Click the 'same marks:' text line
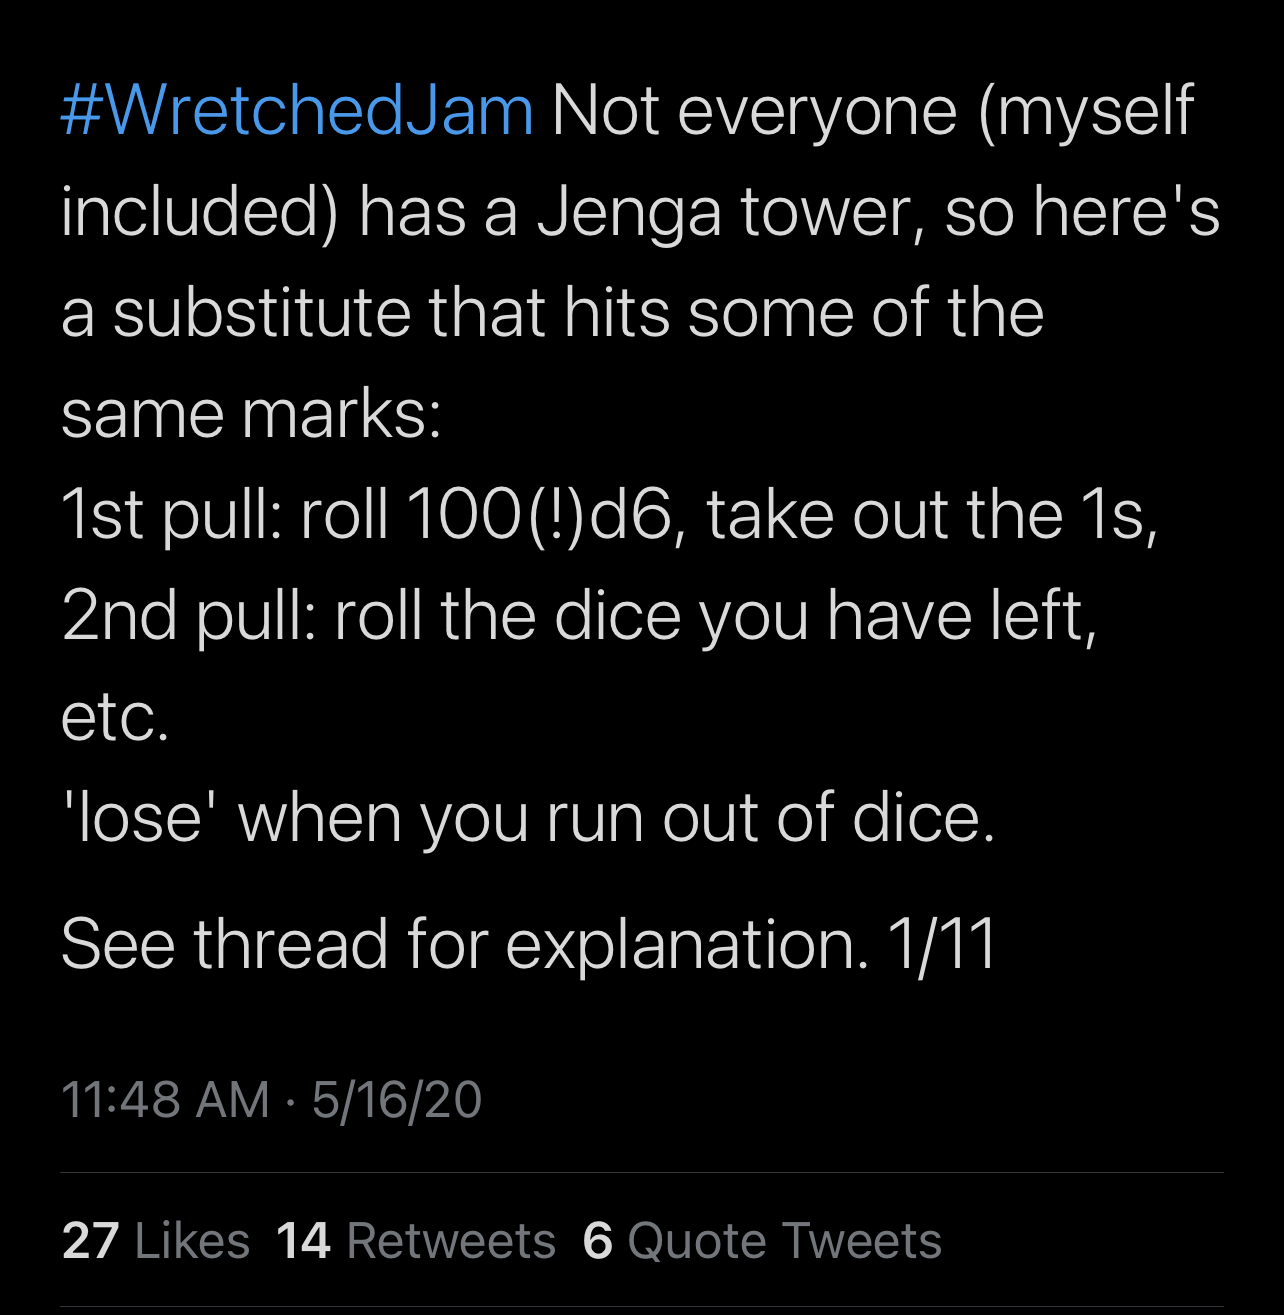This screenshot has width=1284, height=1315. (251, 414)
